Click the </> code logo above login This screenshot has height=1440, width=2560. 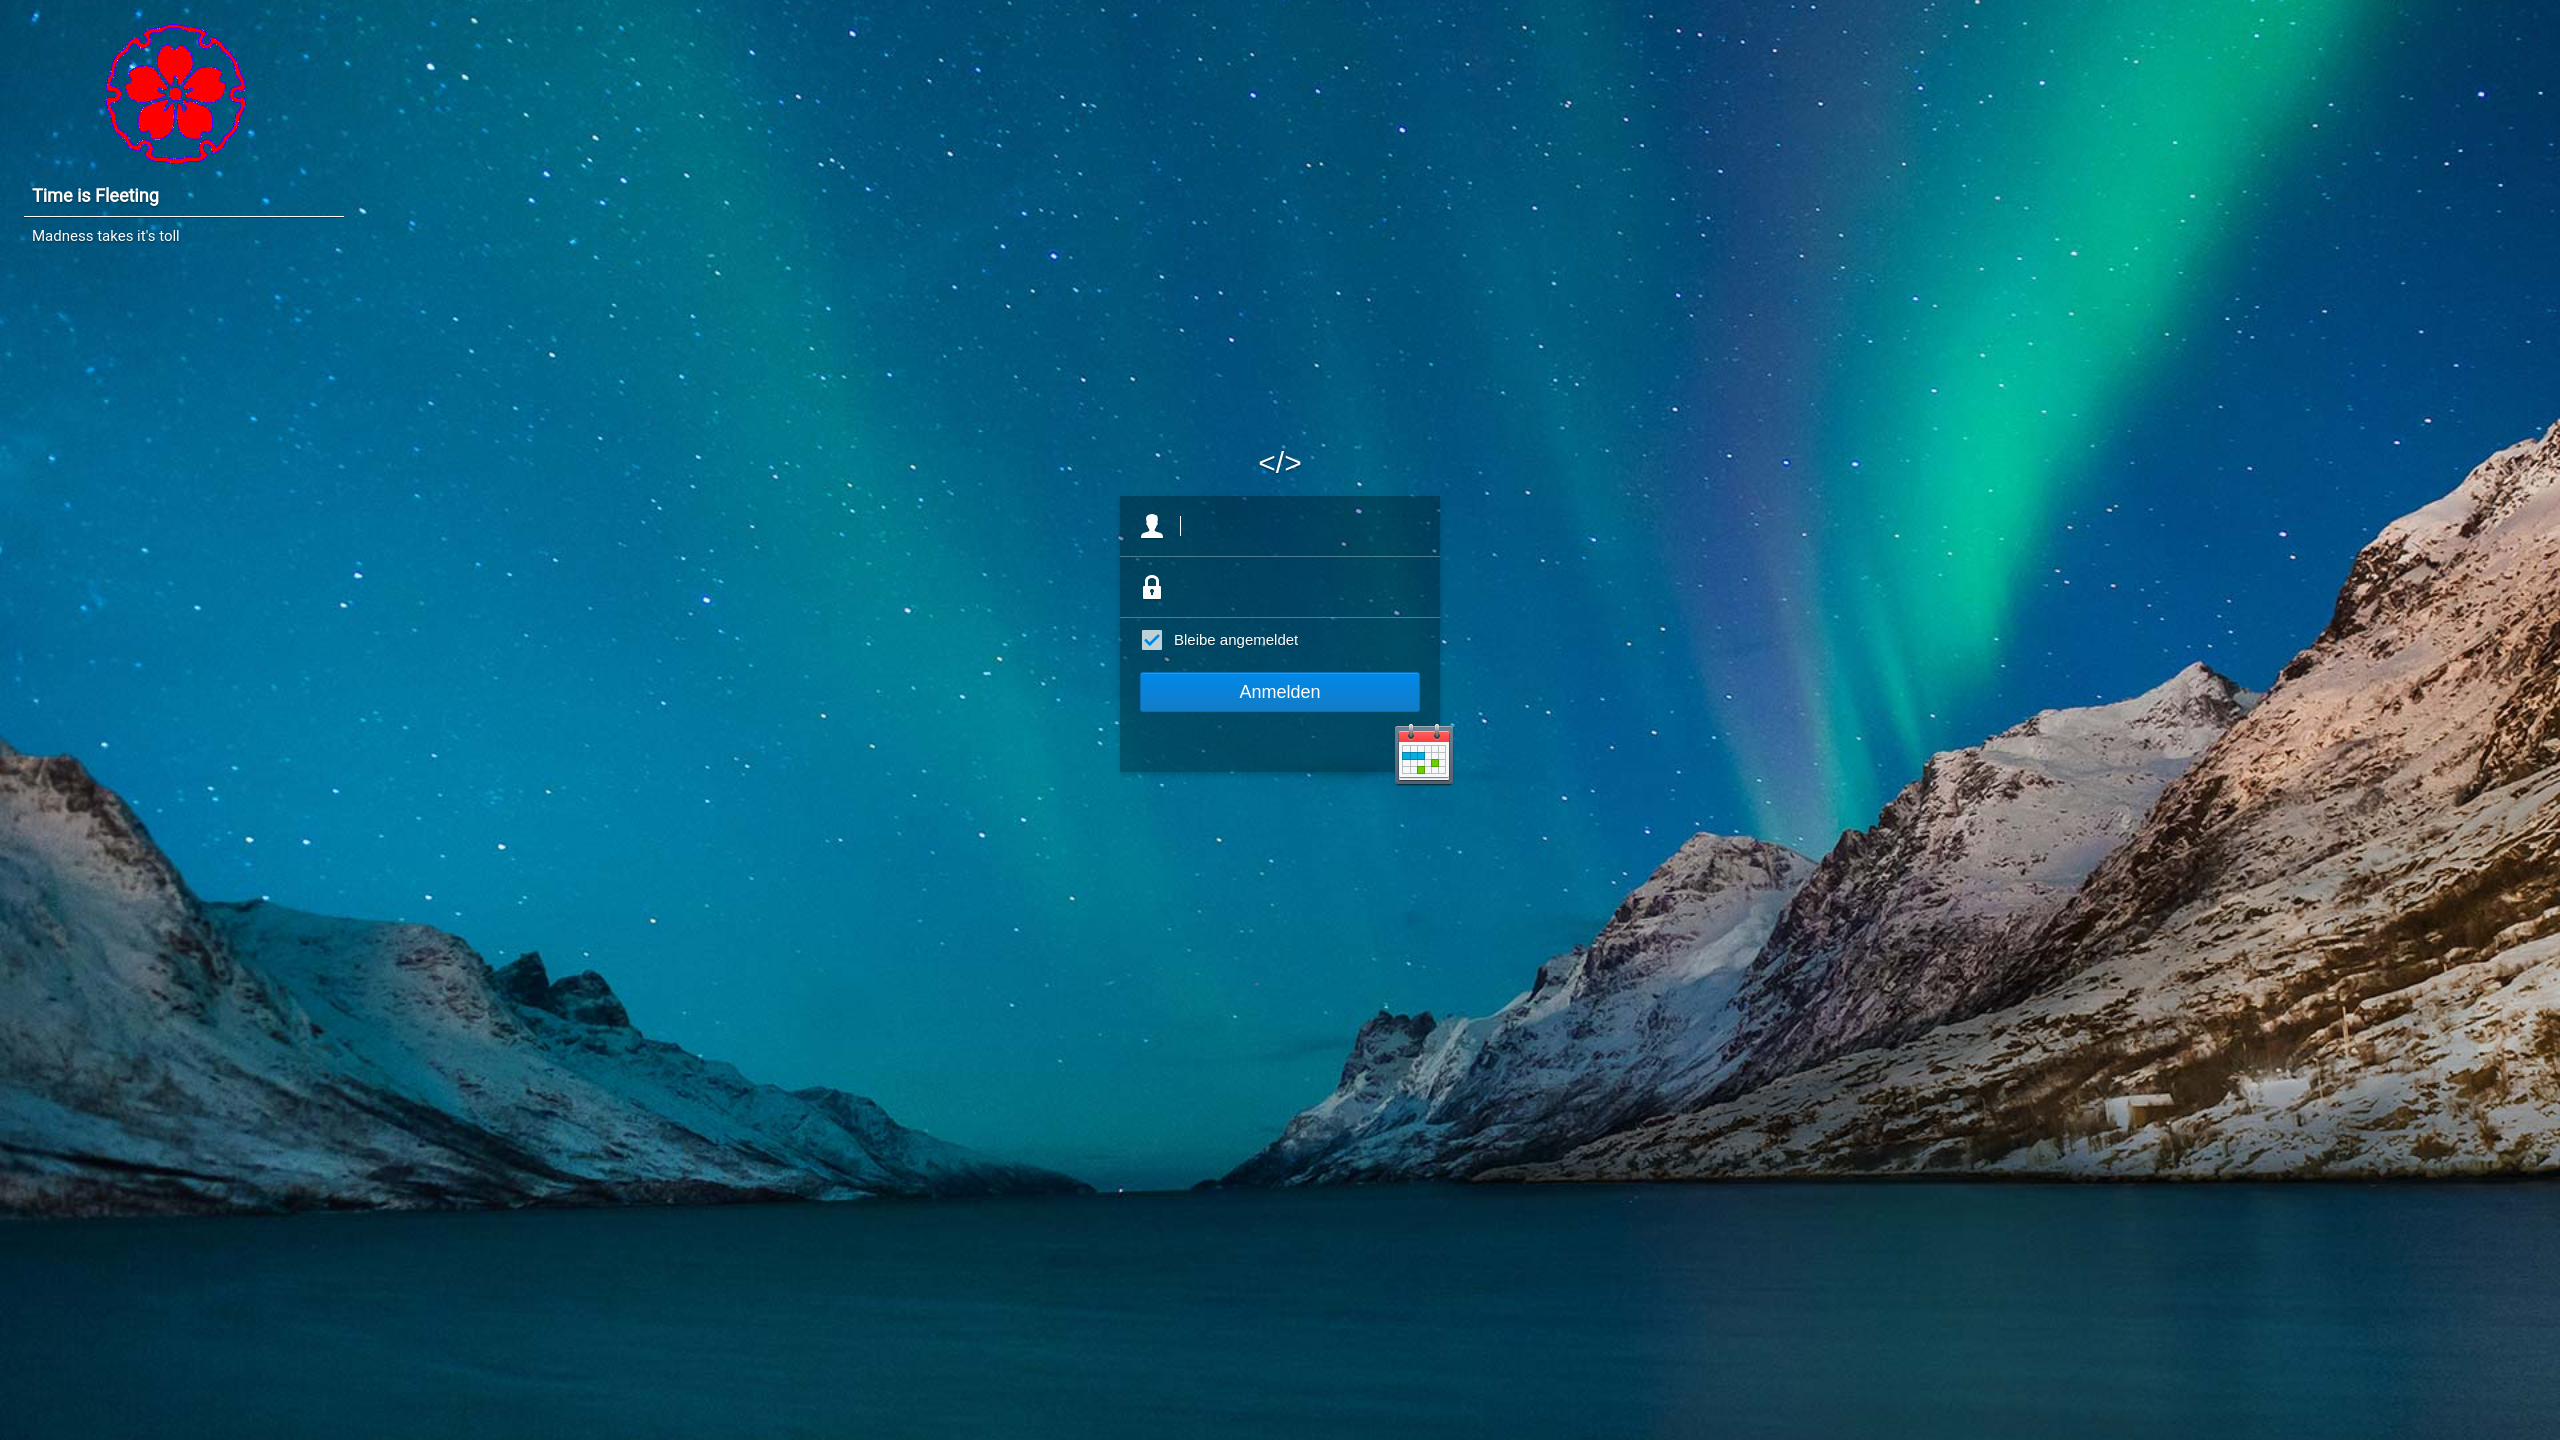pyautogui.click(x=1279, y=462)
